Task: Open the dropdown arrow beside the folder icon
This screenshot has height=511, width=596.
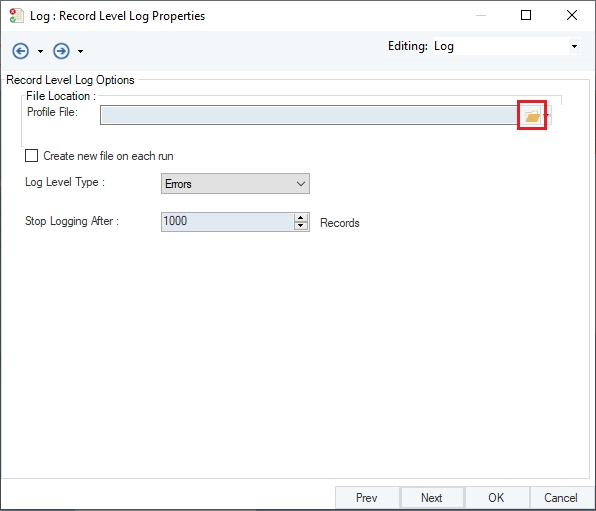Action: pyautogui.click(x=548, y=115)
